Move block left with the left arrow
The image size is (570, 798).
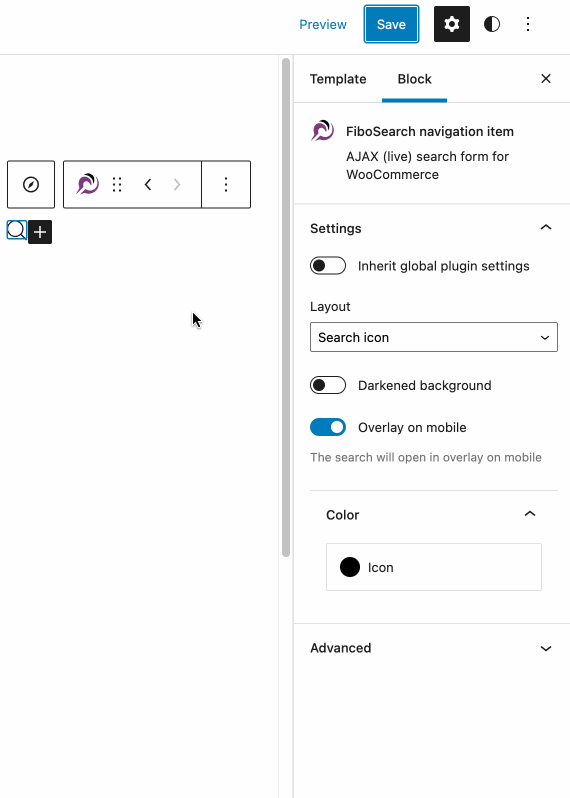(x=148, y=184)
